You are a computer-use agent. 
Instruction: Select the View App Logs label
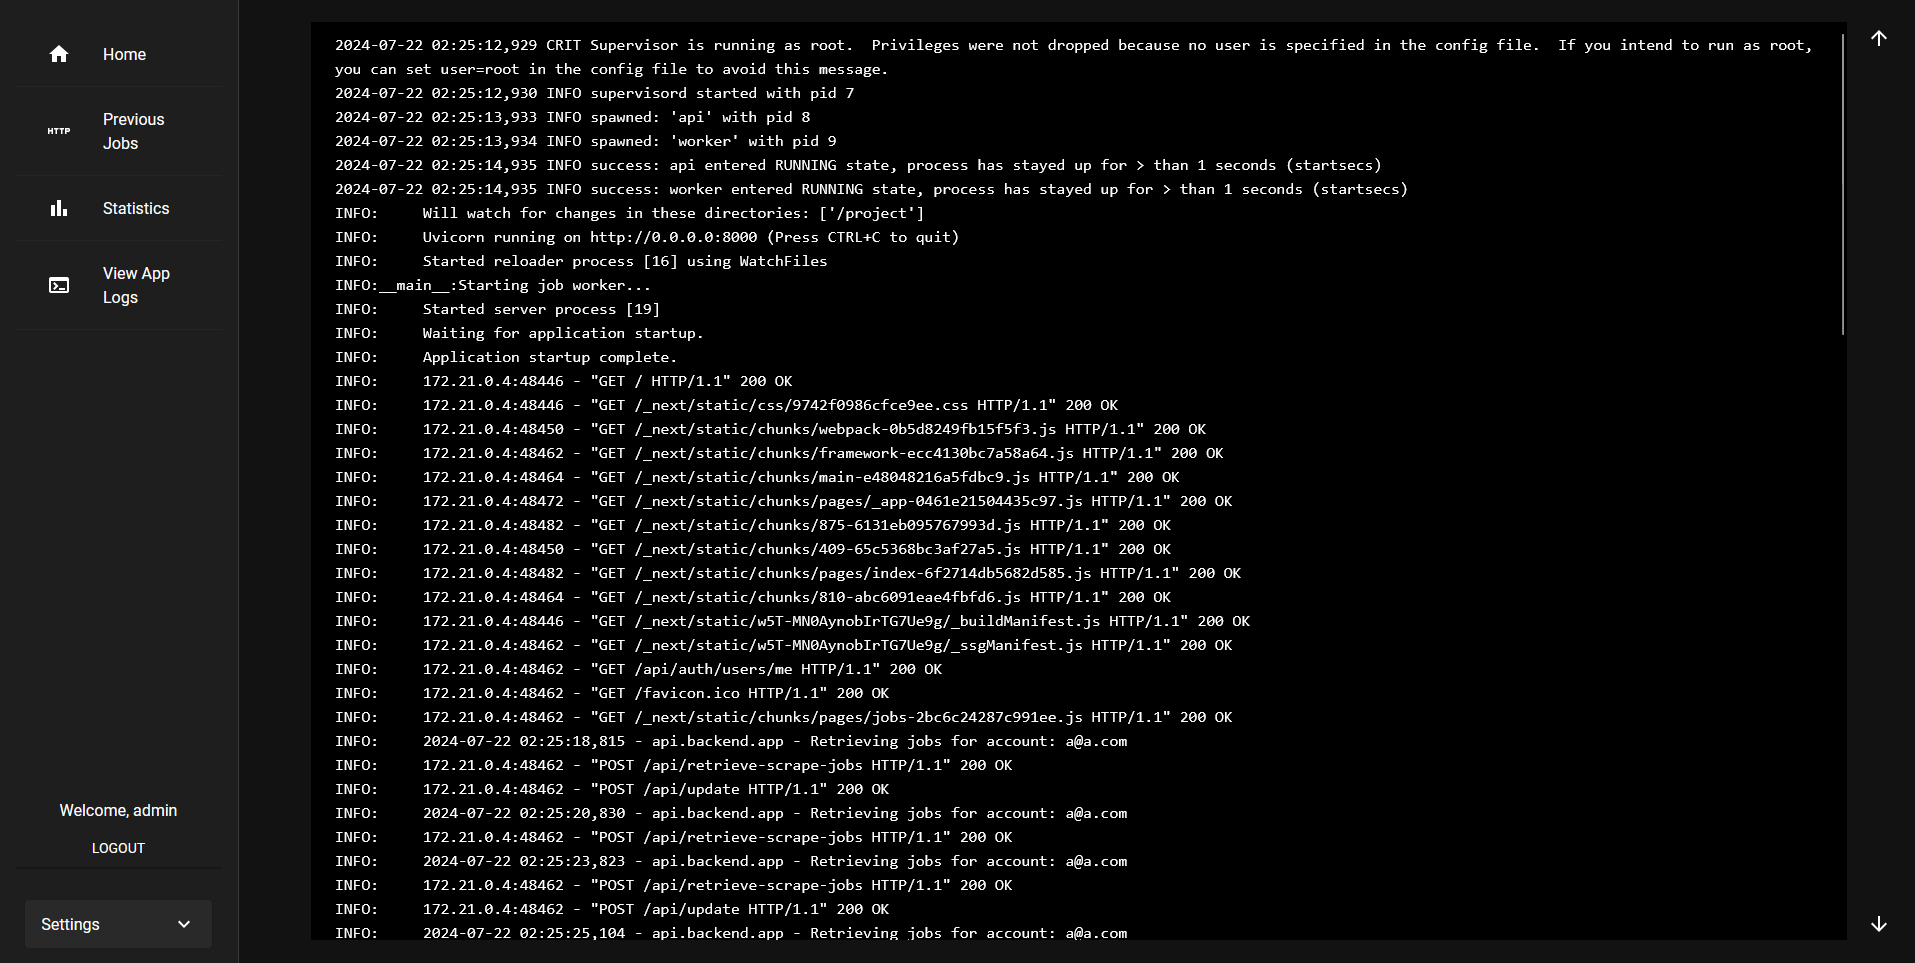pyautogui.click(x=136, y=285)
